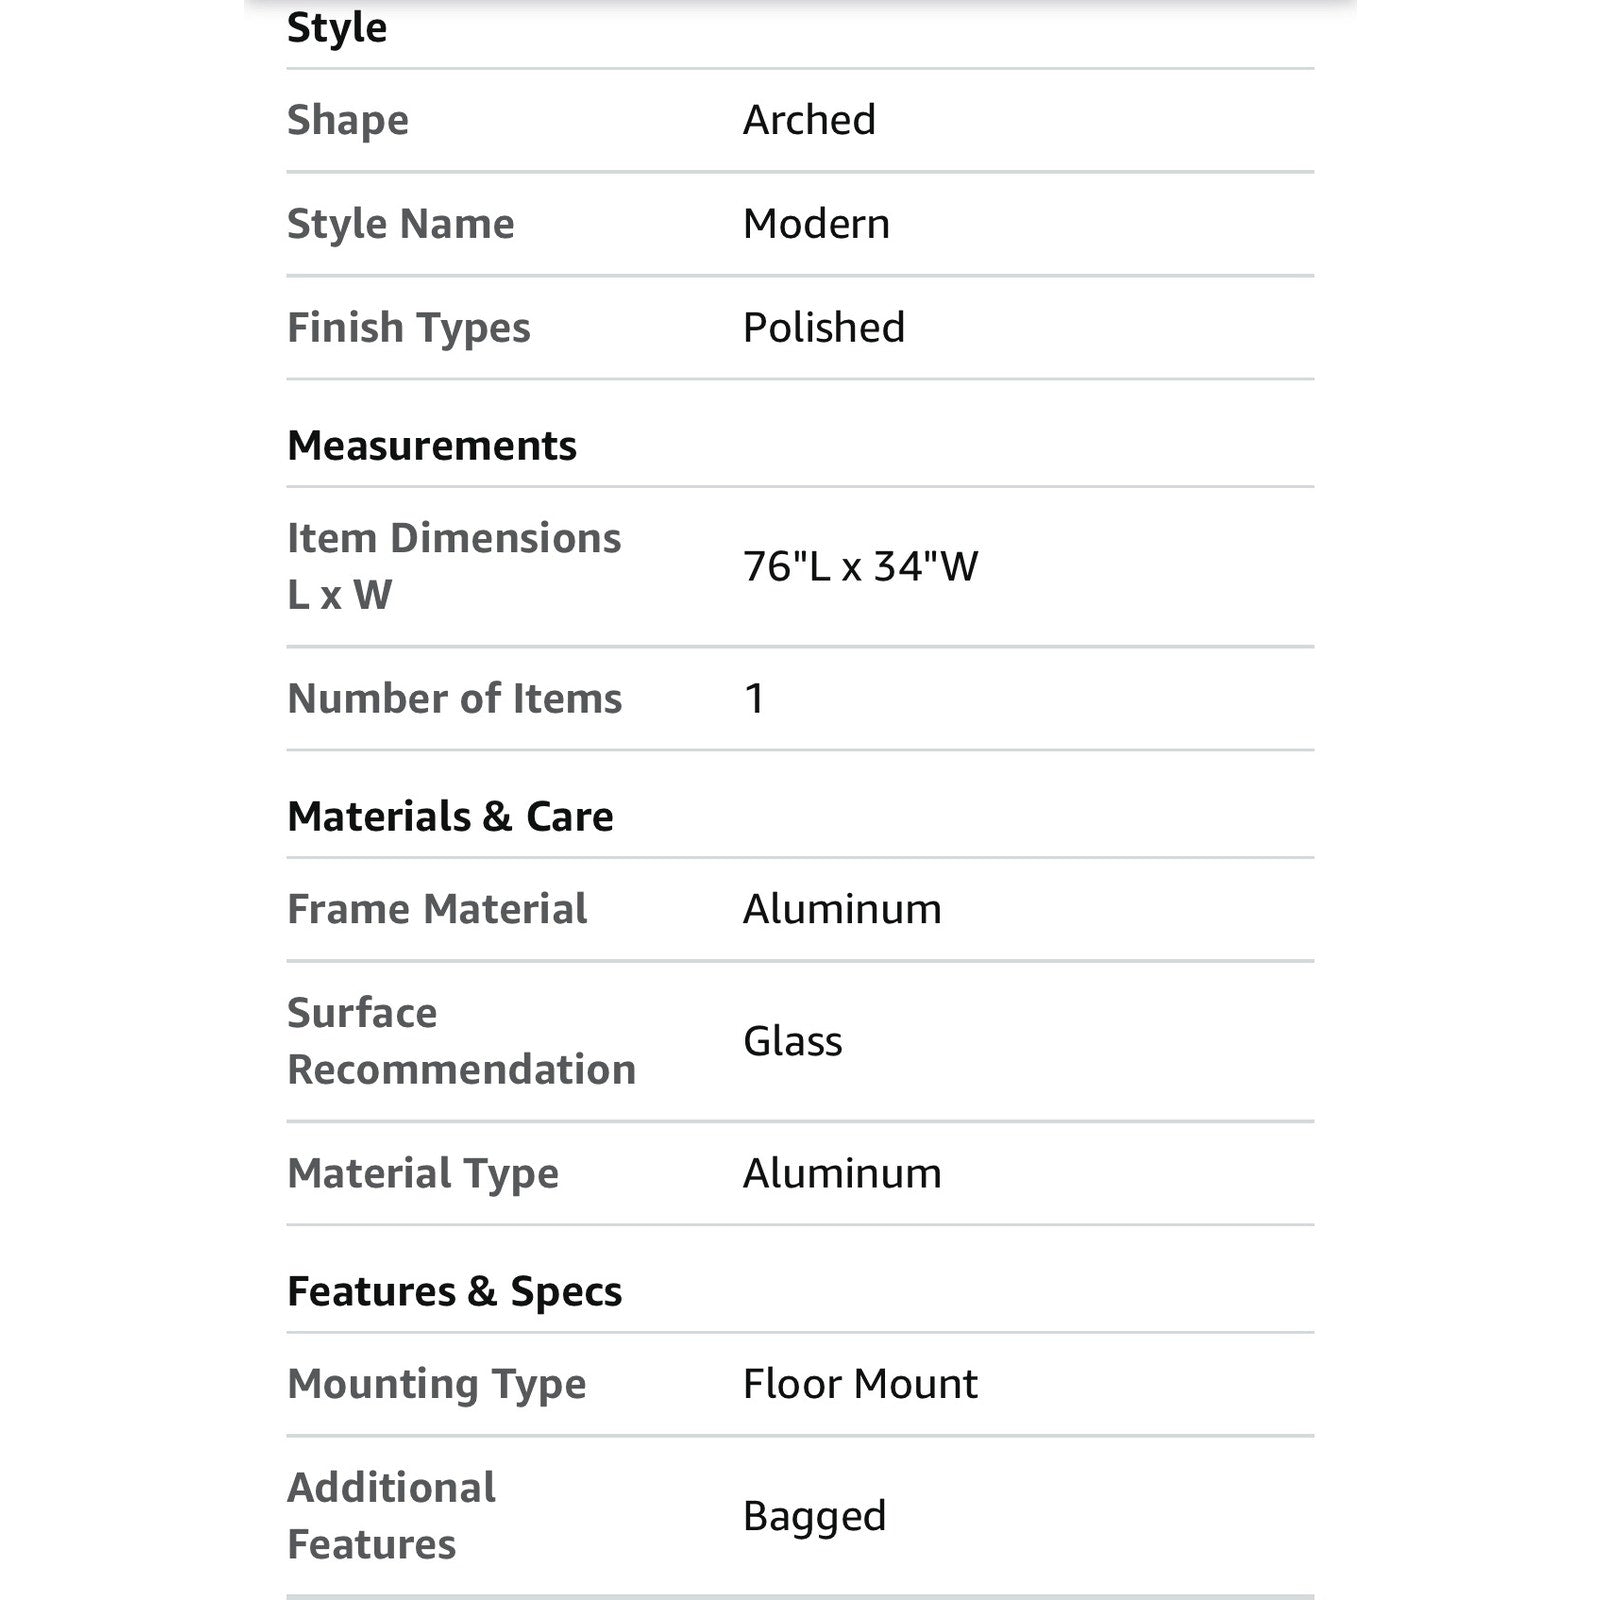Select the Number of Items label
The width and height of the screenshot is (1600, 1600).
tap(455, 698)
